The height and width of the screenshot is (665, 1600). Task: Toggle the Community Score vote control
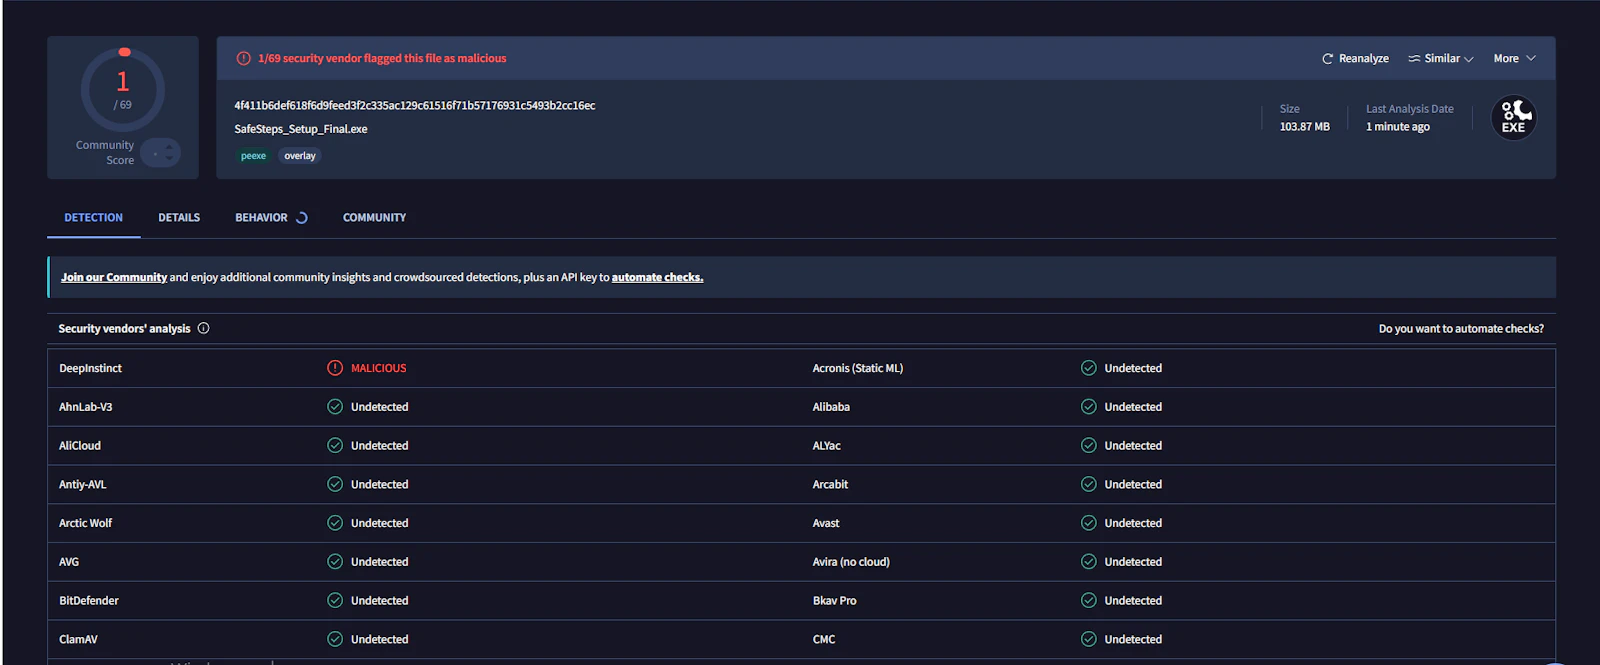[x=160, y=153]
